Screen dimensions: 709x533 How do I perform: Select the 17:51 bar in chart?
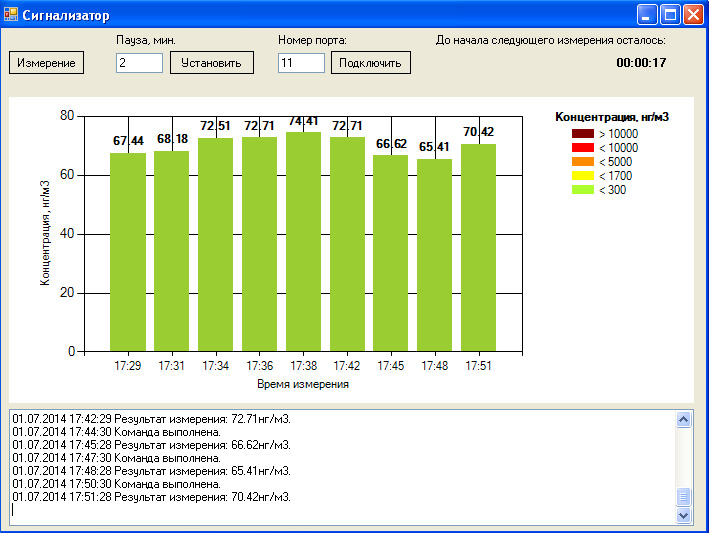(x=478, y=248)
